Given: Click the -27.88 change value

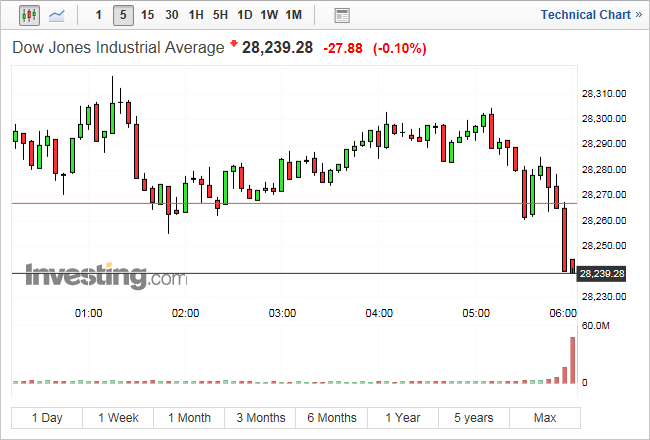Looking at the screenshot, I should (343, 49).
